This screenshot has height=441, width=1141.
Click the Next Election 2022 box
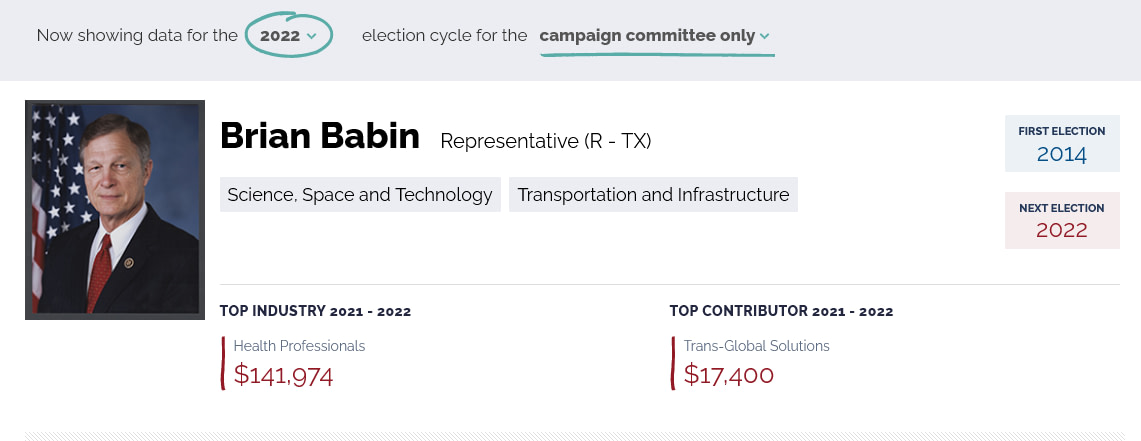(x=1062, y=220)
